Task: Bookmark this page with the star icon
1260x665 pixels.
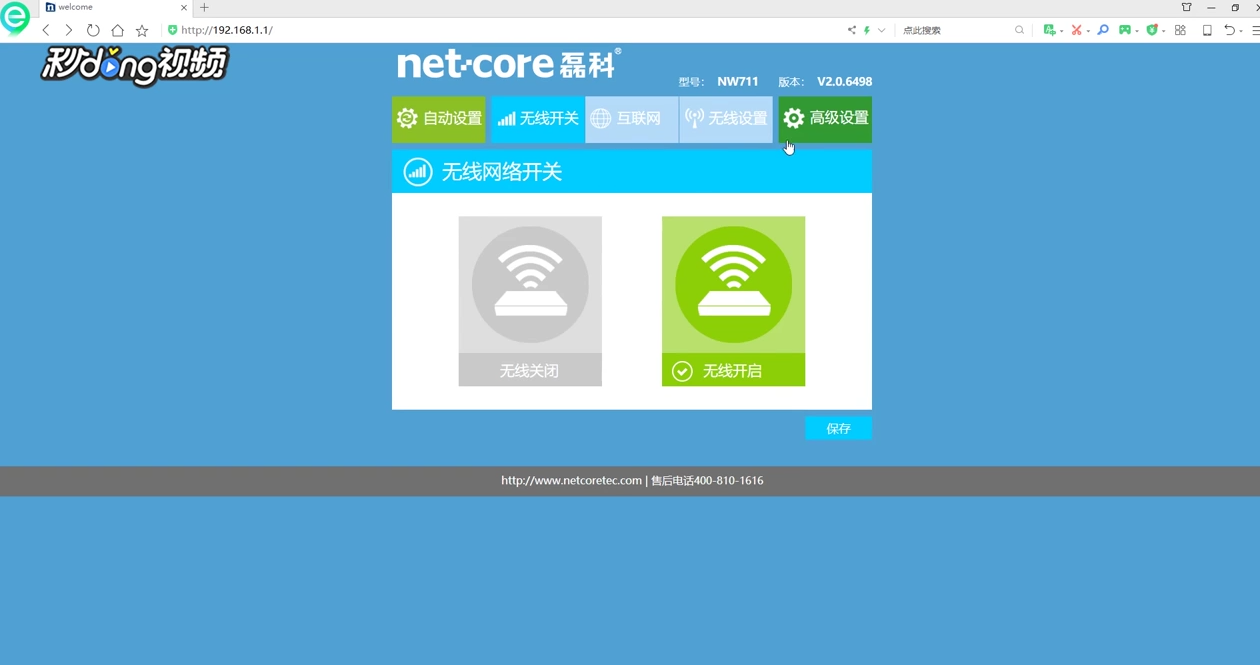Action: [x=142, y=30]
